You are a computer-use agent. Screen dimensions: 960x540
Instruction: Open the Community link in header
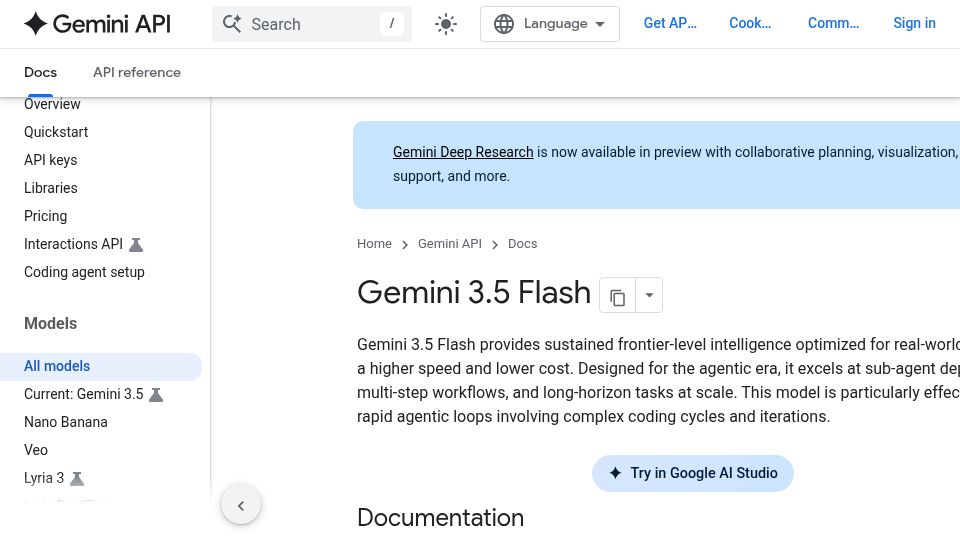tap(833, 23)
